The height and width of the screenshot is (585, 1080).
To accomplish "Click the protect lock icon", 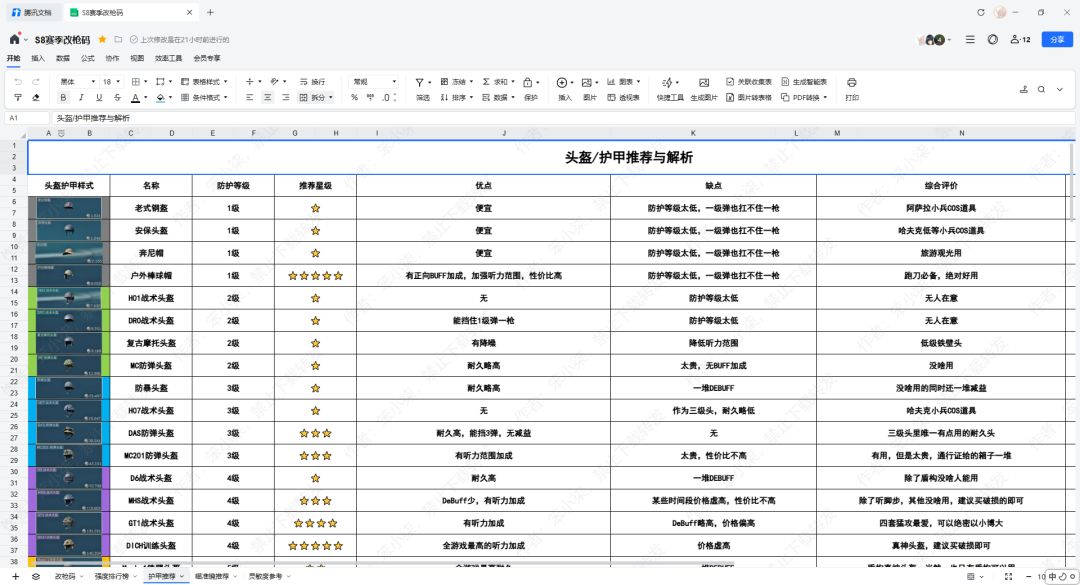I will tap(528, 83).
